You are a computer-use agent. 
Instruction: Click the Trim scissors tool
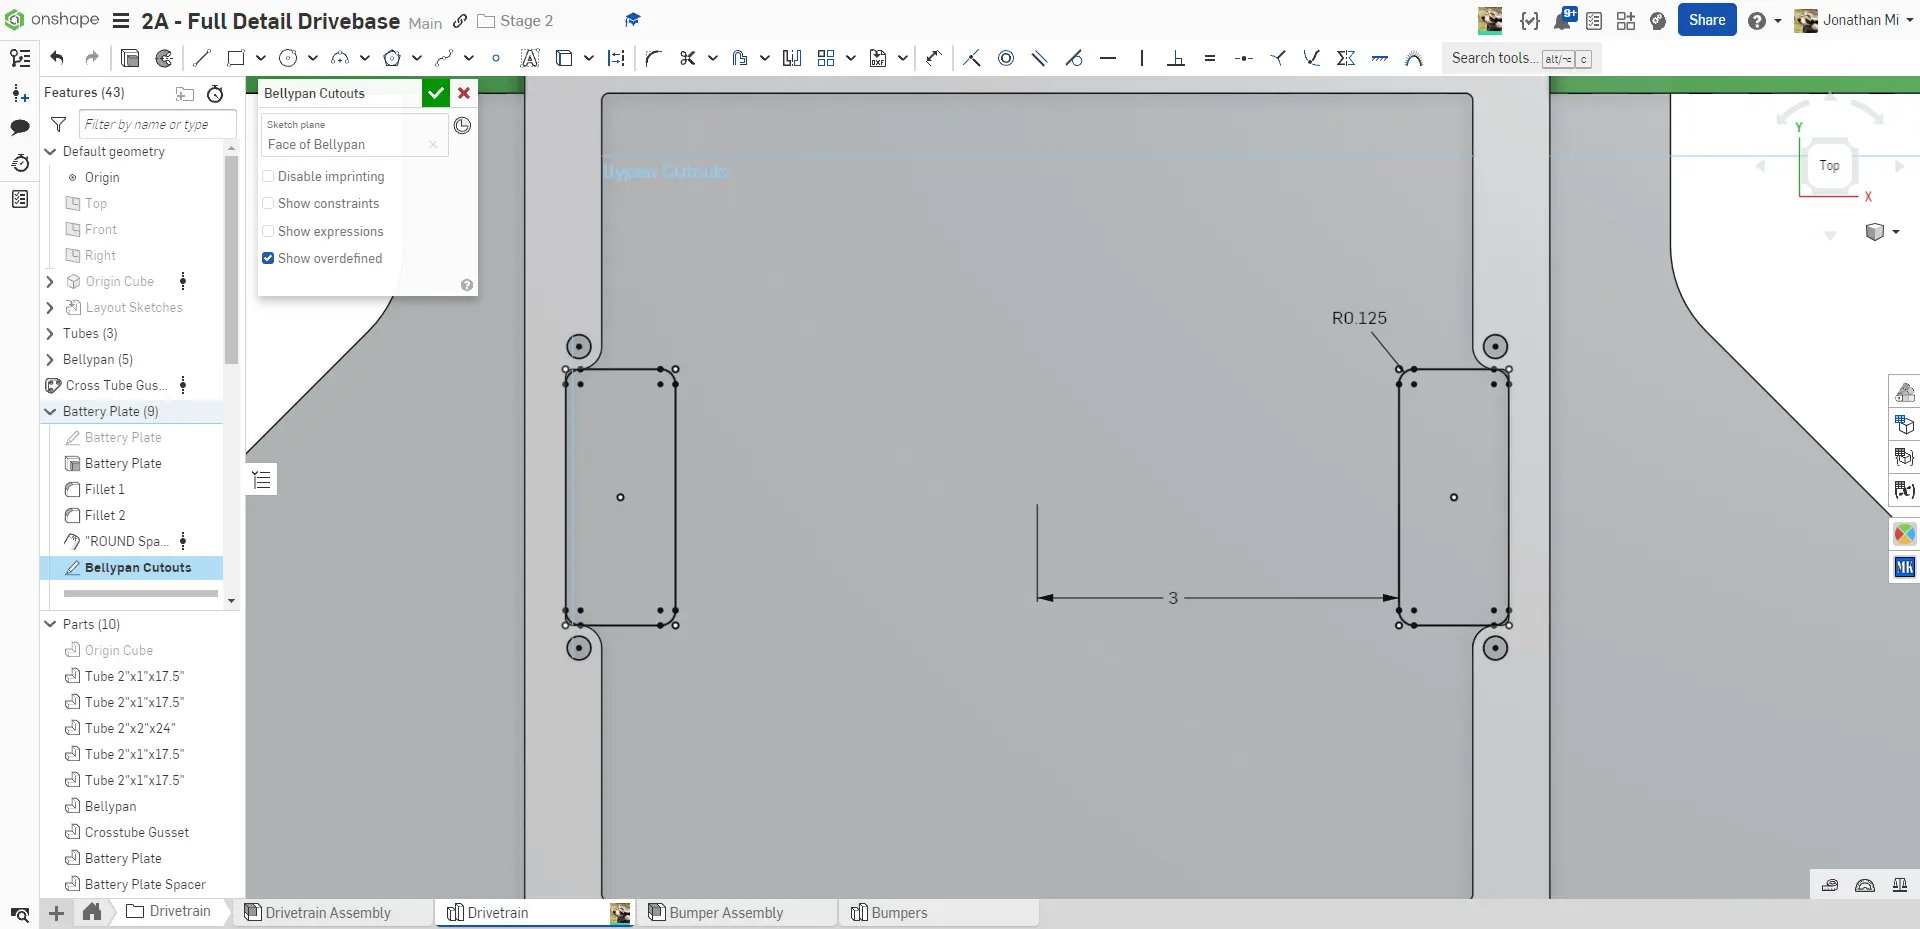(x=687, y=58)
